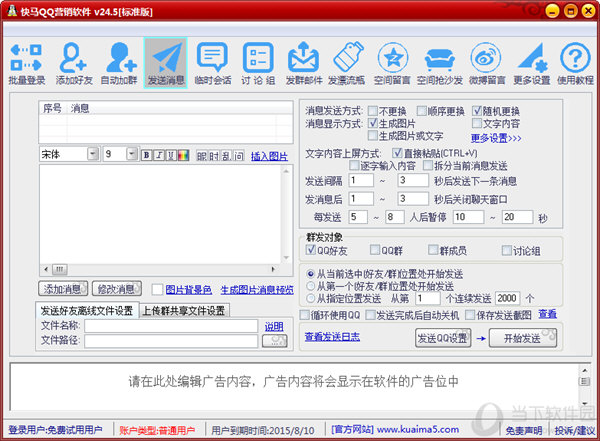This screenshot has width=600, height=441.
Task: Expand the 宋体 font dropdown
Action: pyautogui.click(x=93, y=154)
